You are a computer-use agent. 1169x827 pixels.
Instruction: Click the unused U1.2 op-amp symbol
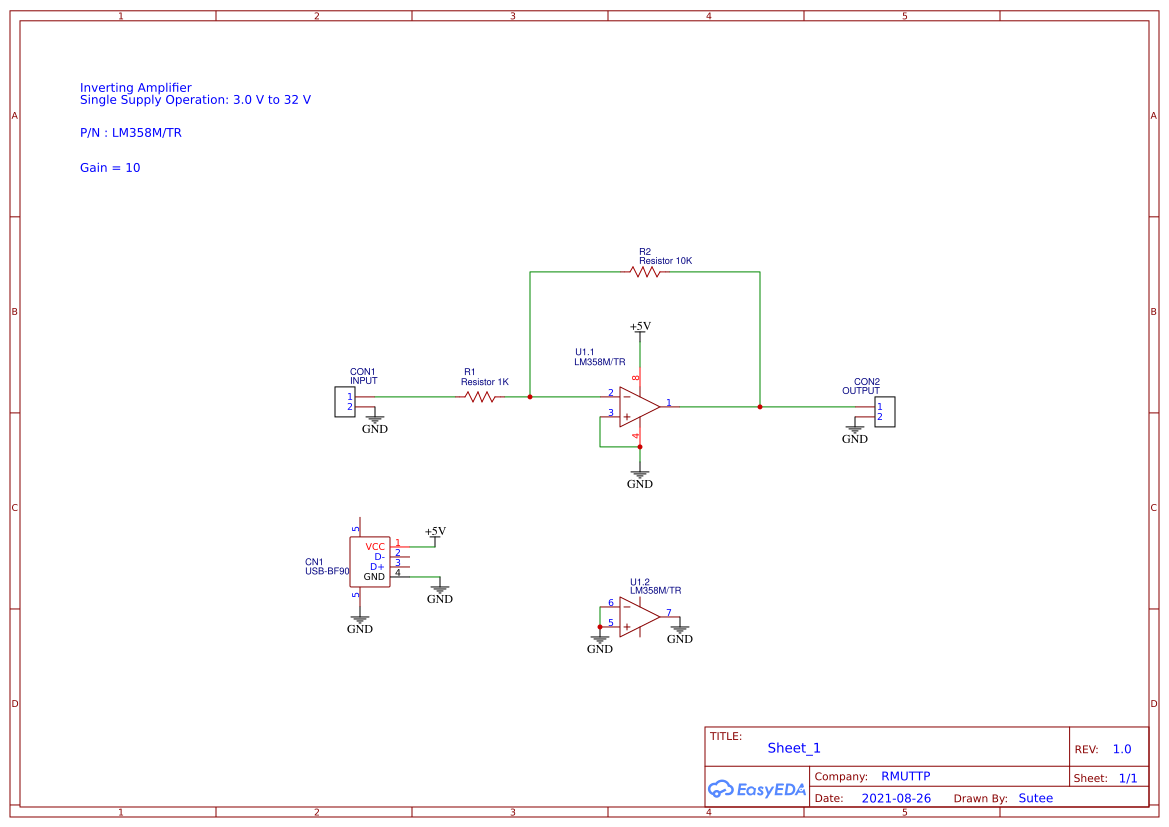[x=635, y=618]
